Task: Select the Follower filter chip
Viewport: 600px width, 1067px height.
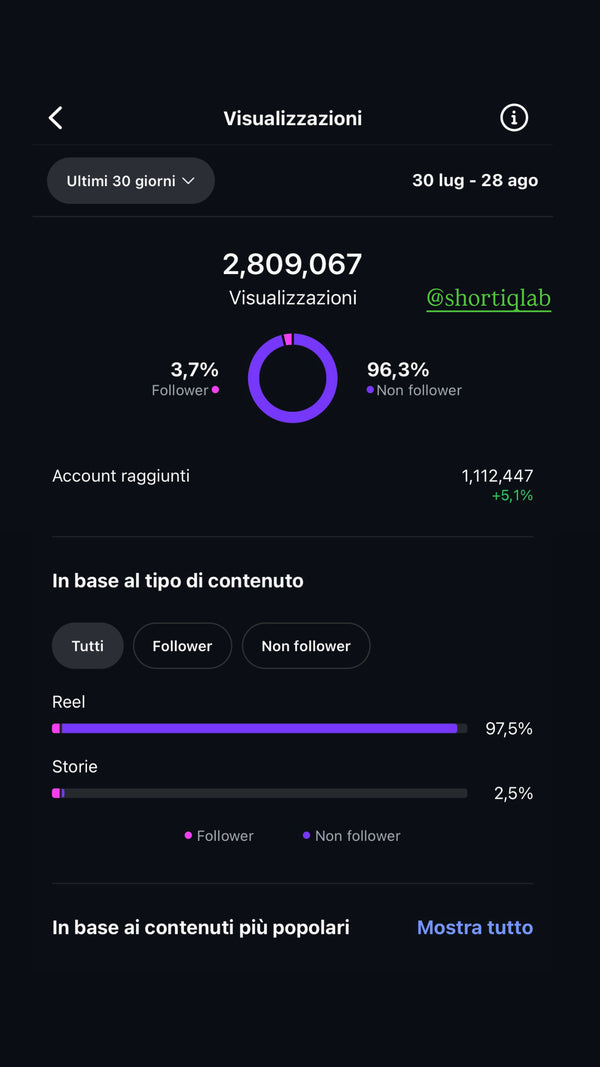Action: point(182,646)
